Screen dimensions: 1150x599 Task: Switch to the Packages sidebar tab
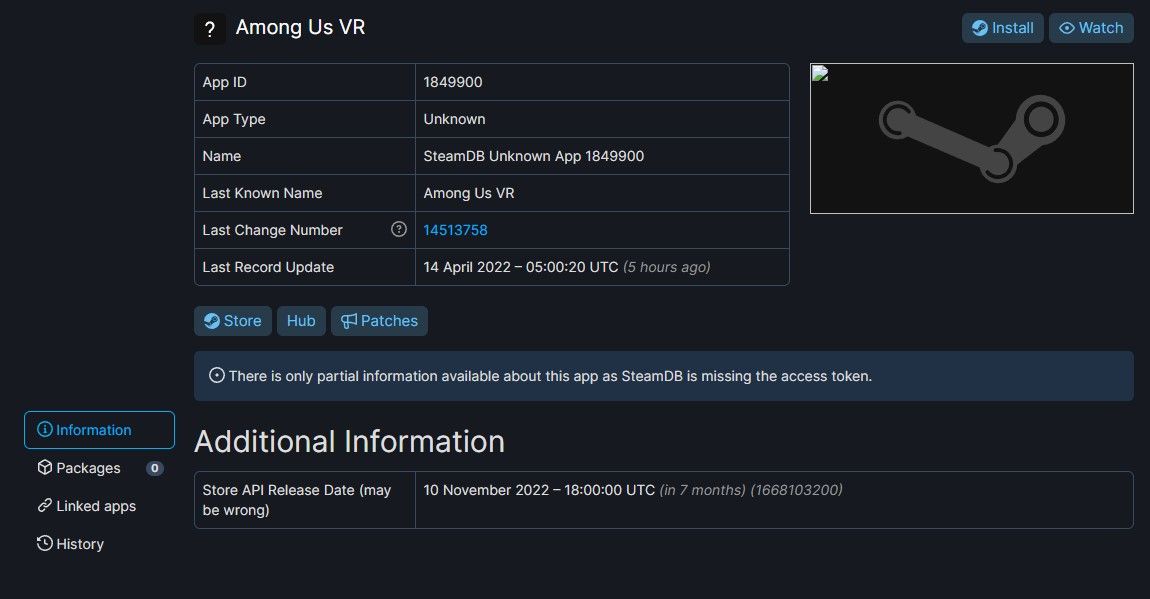(x=88, y=468)
